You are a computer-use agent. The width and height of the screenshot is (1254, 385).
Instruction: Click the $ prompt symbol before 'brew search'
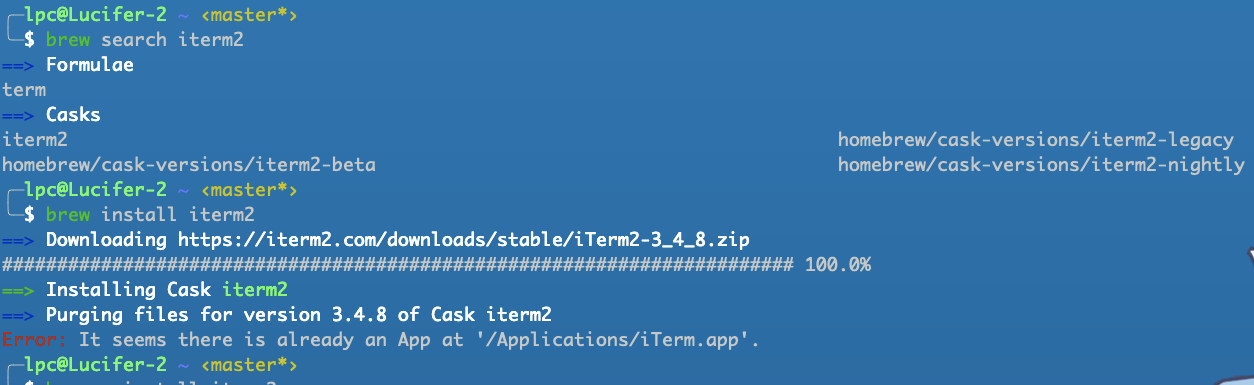click(30, 40)
